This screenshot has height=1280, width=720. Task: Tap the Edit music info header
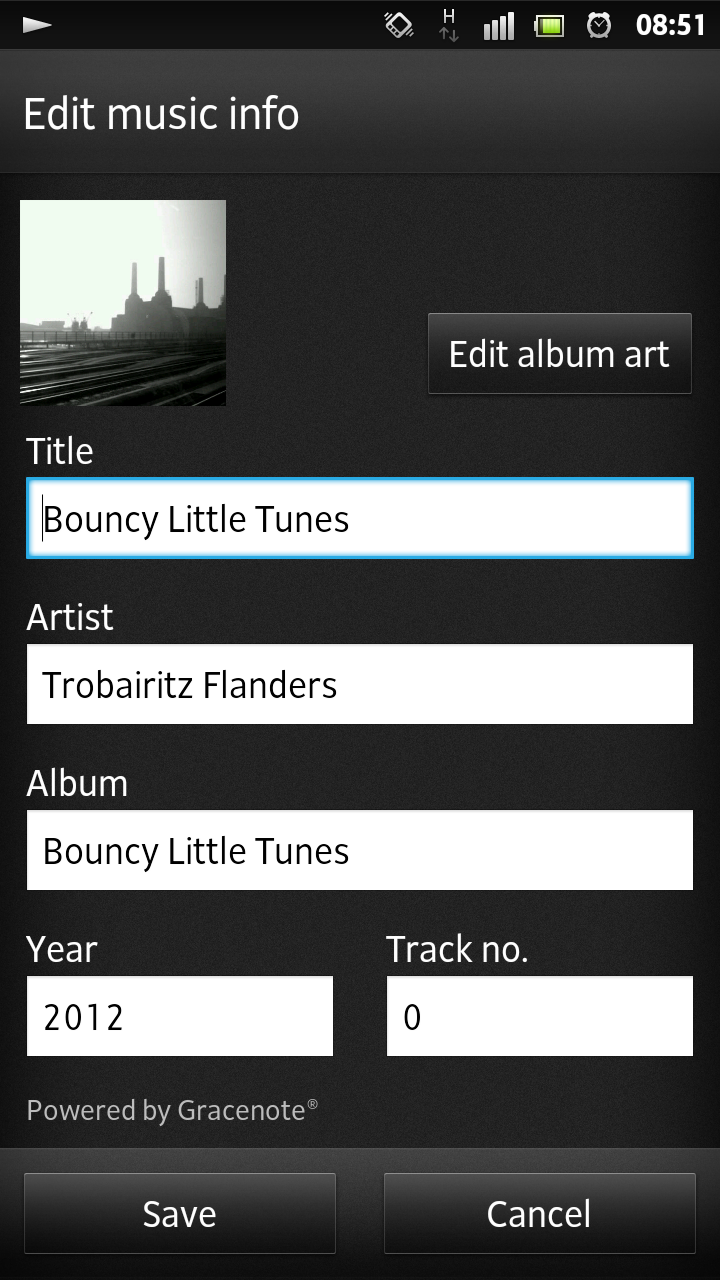coord(161,113)
